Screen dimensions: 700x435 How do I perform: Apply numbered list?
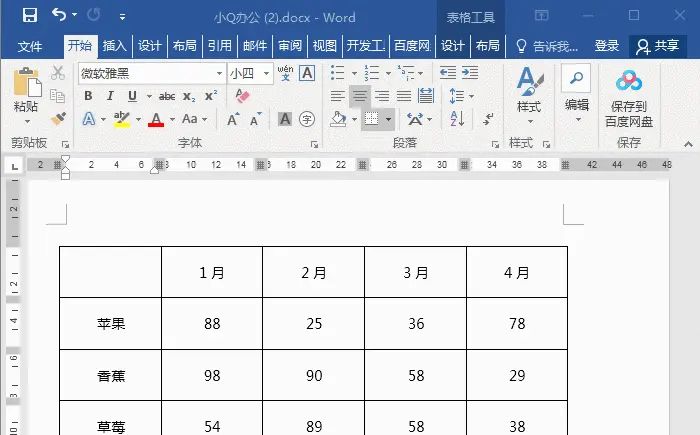point(371,73)
